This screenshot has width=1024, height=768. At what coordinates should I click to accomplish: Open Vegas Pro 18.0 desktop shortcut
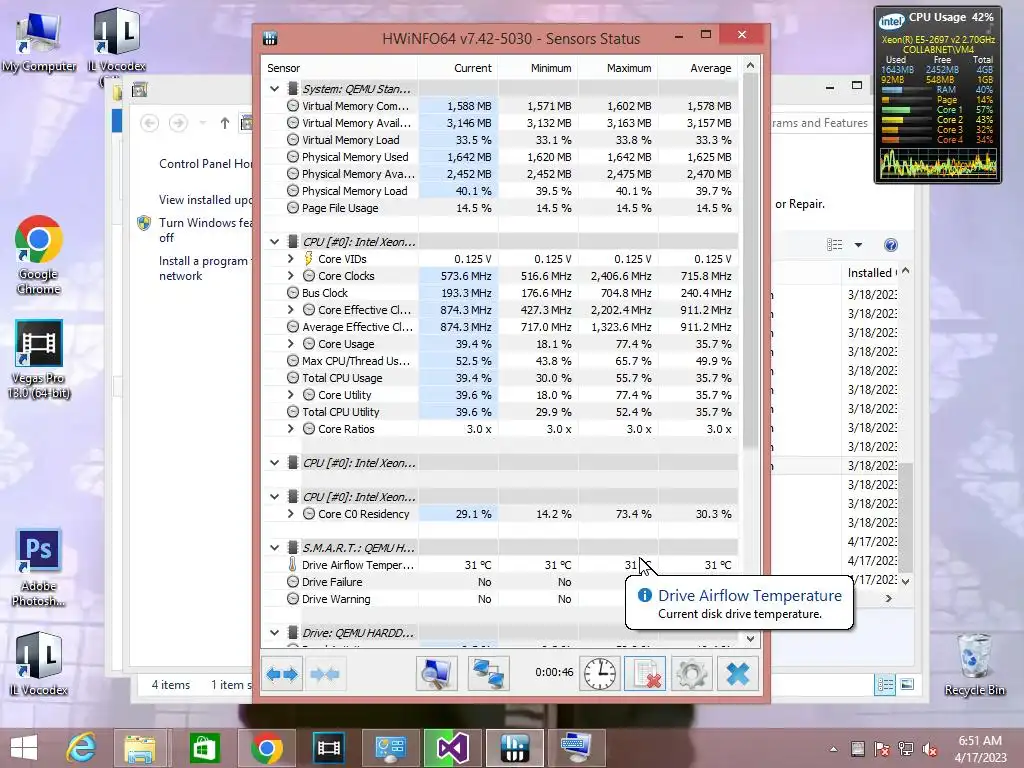[x=39, y=359]
